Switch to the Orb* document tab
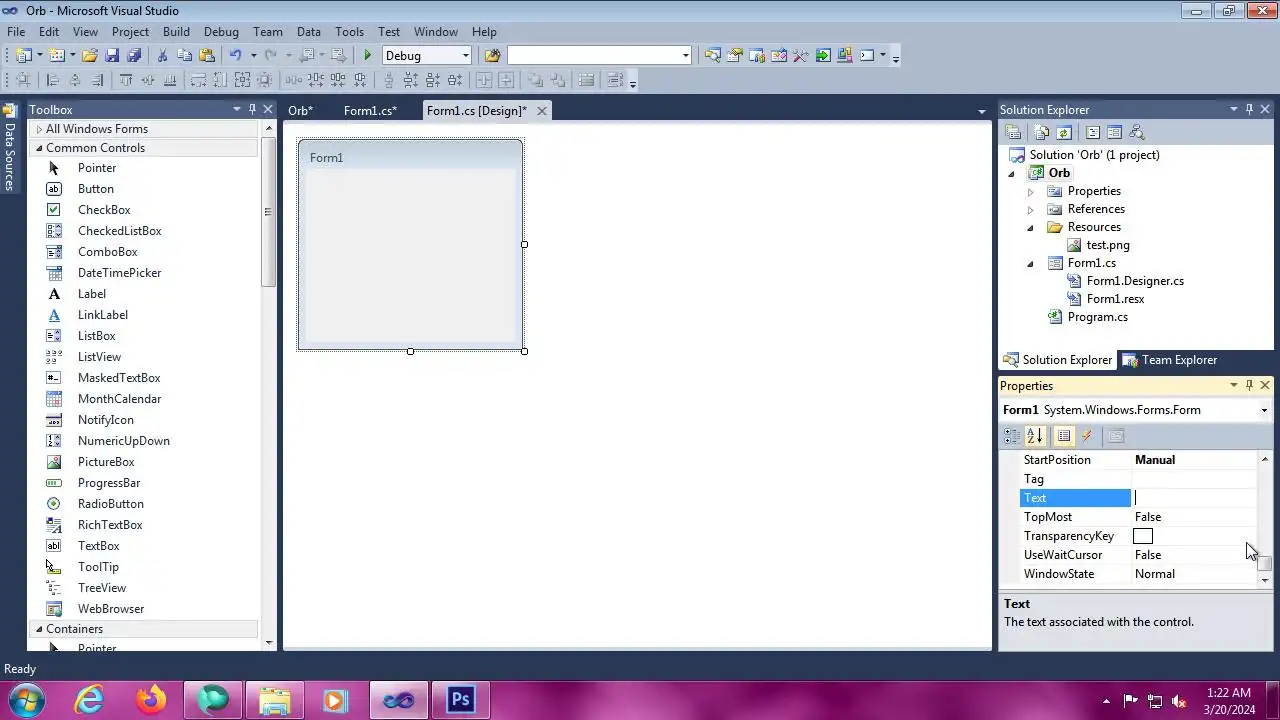 [300, 111]
